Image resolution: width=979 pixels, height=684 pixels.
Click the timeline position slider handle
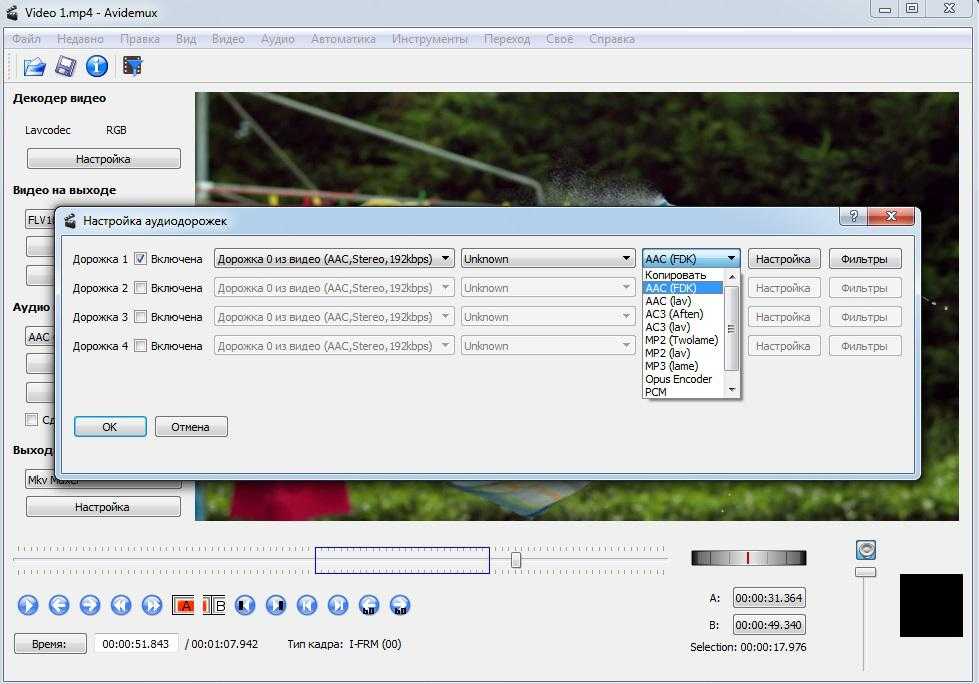click(x=516, y=560)
